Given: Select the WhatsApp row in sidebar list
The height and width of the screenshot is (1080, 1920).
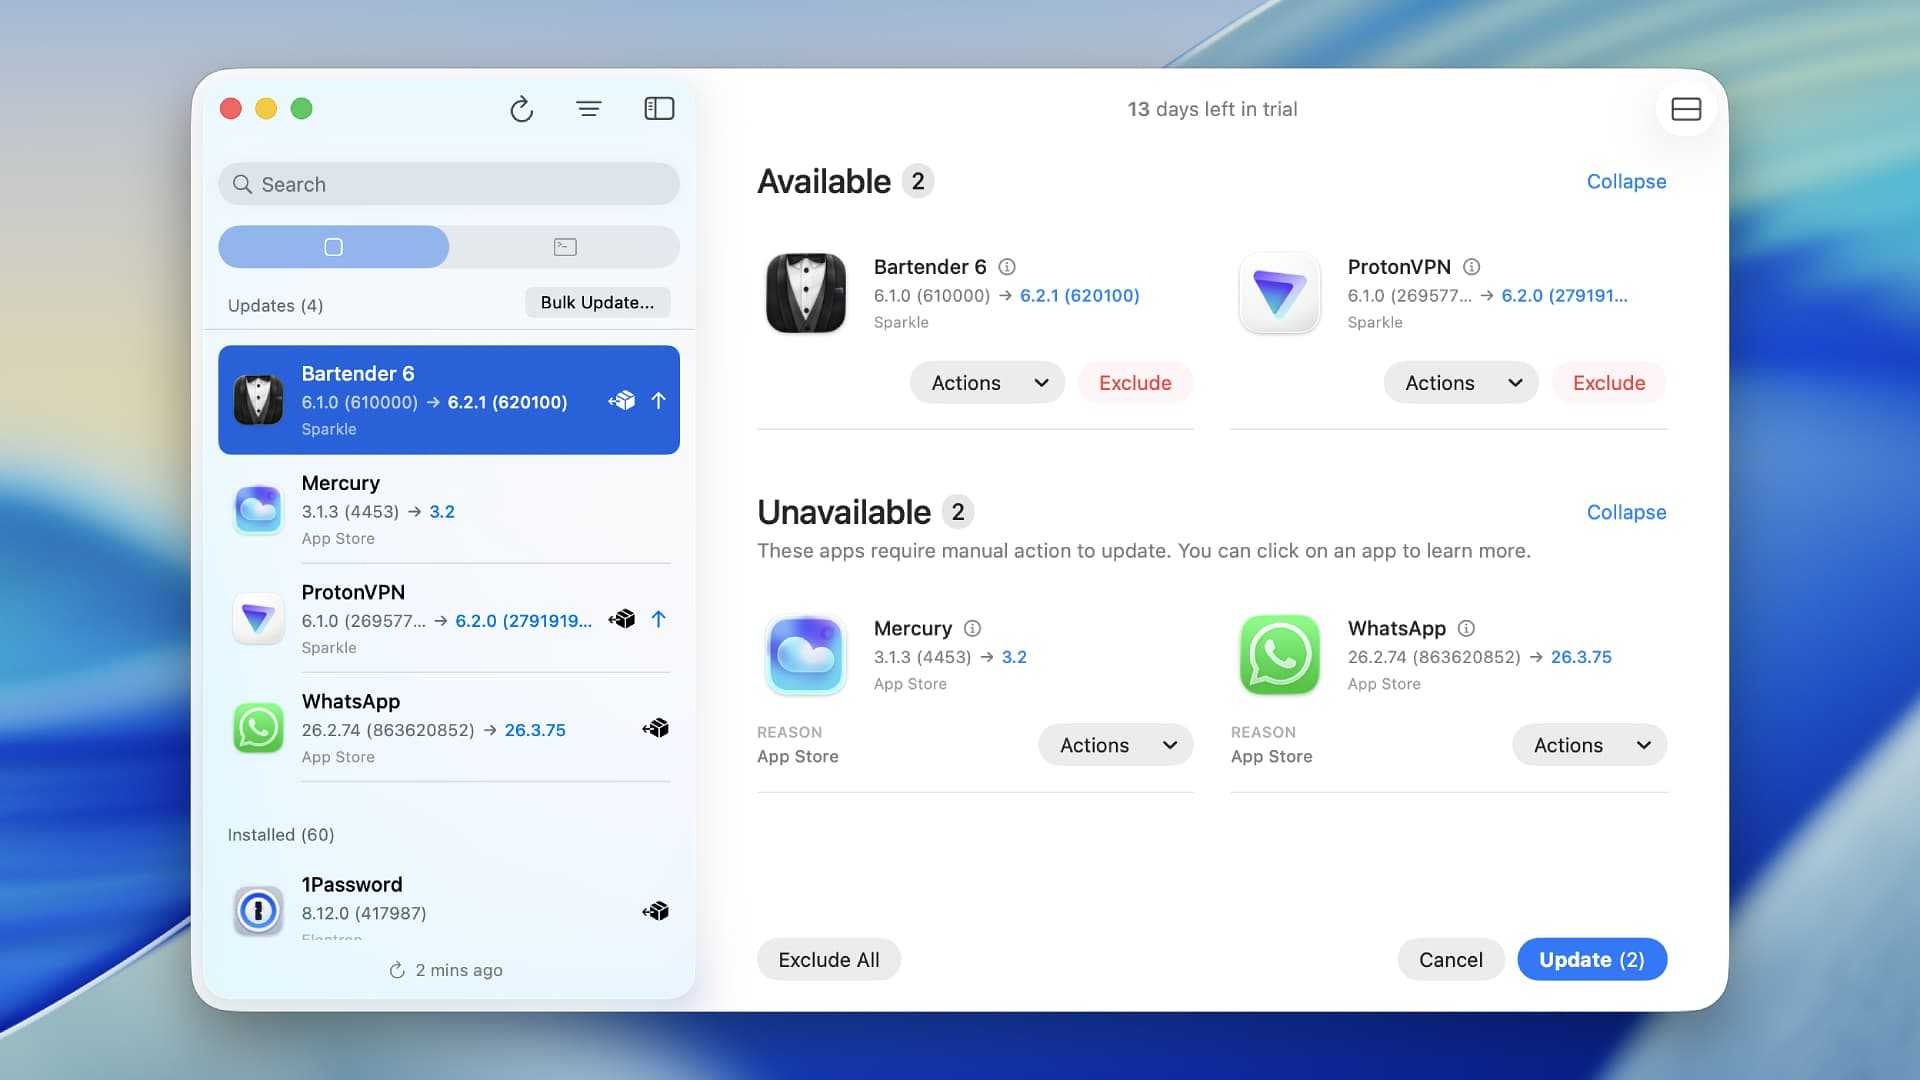Looking at the screenshot, I should pos(449,728).
